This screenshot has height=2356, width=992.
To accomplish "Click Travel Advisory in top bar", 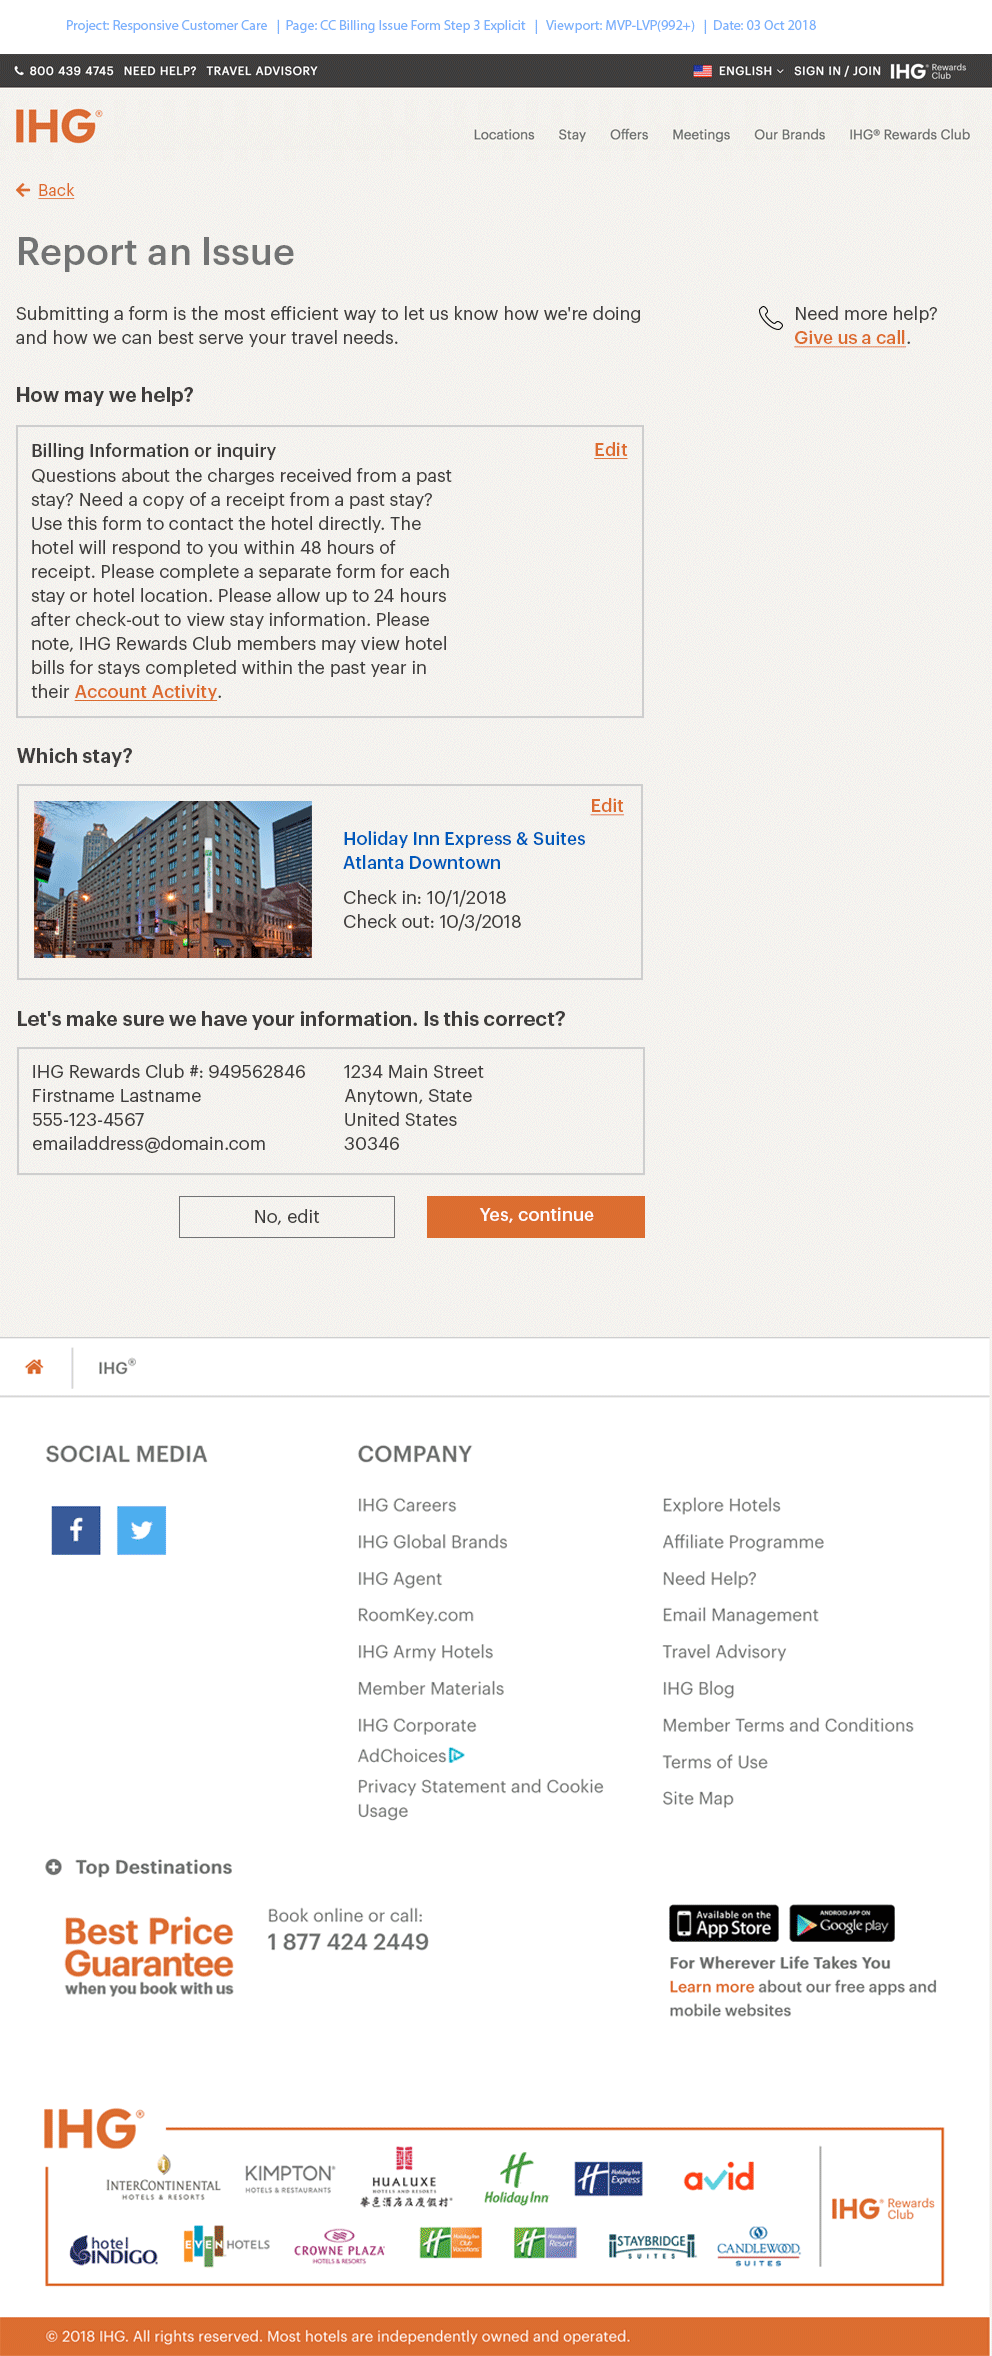I will 262,71.
